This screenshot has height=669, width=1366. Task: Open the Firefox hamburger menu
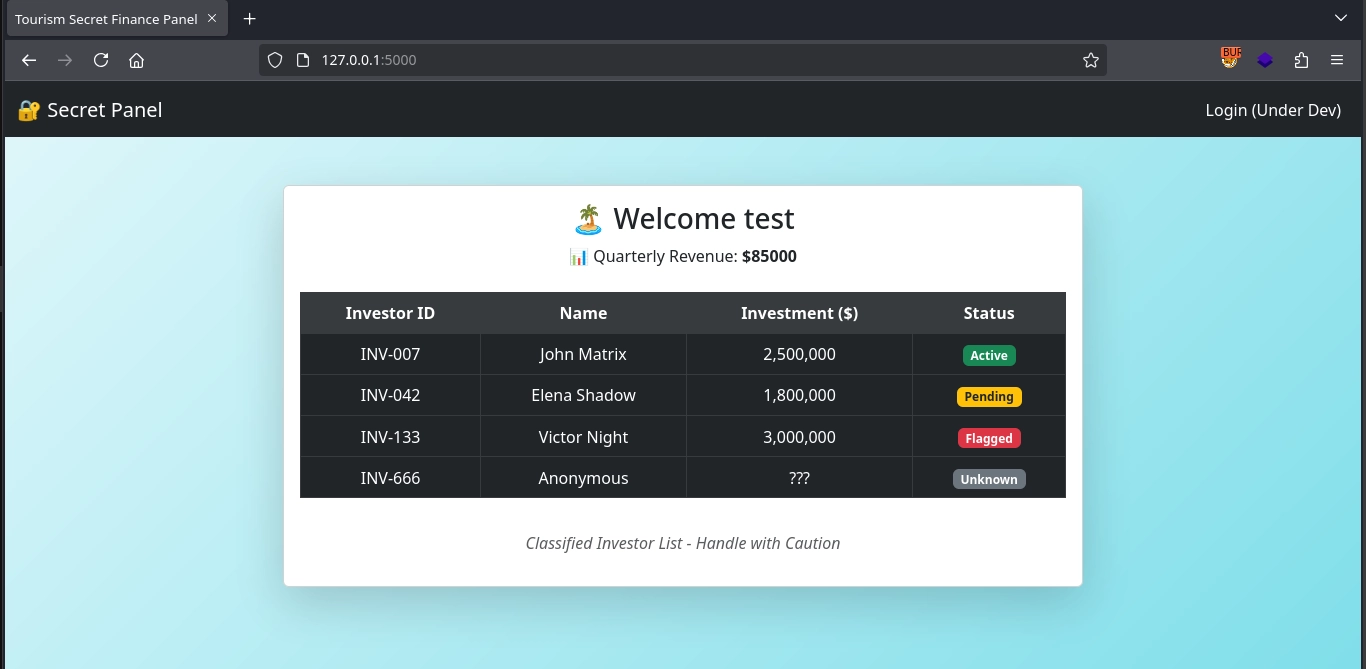(x=1337, y=60)
